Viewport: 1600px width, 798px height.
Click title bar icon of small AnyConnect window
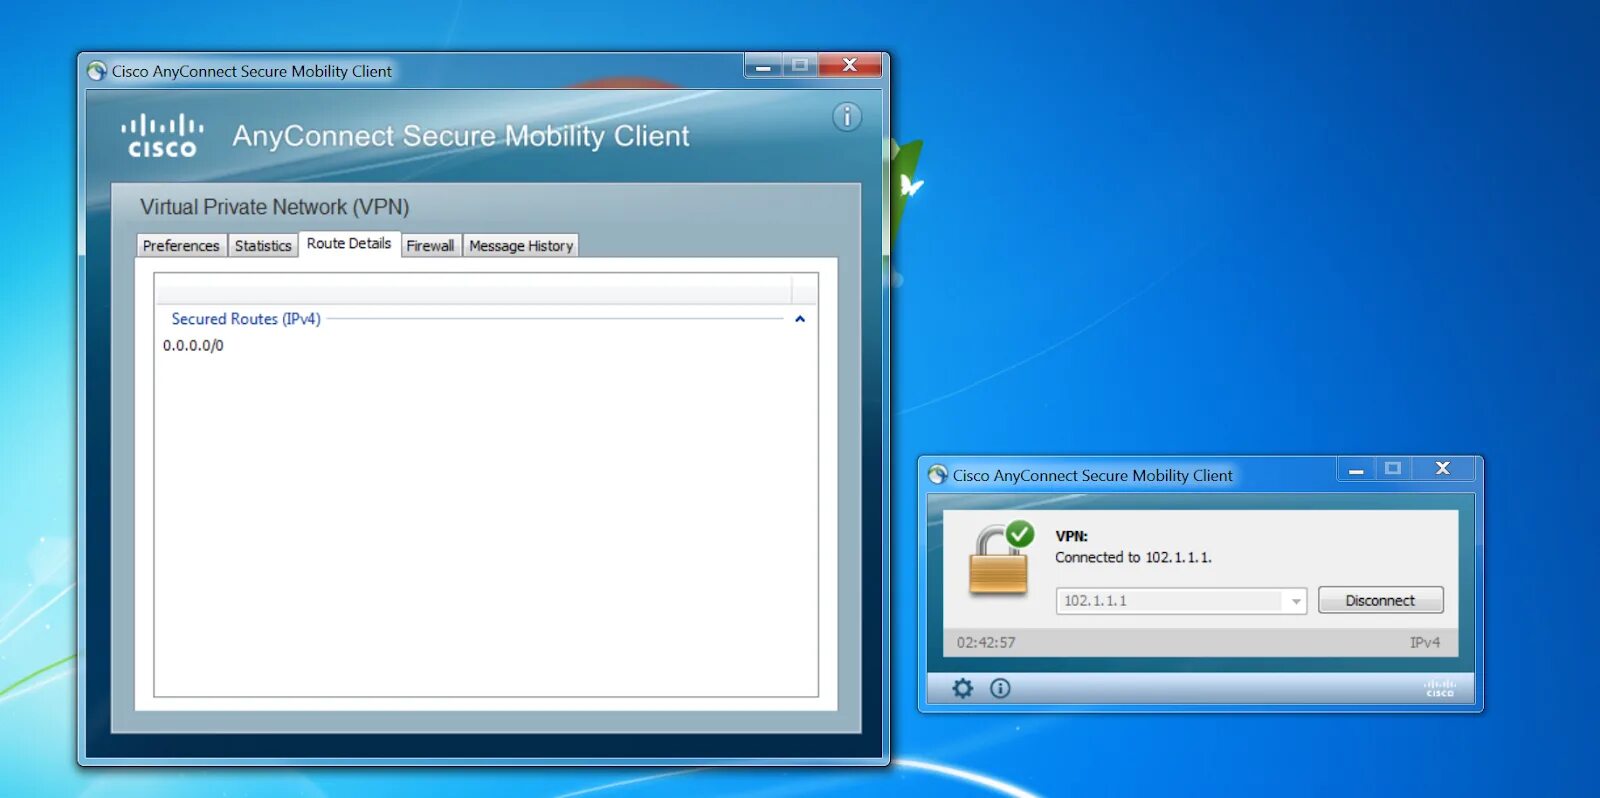click(937, 475)
